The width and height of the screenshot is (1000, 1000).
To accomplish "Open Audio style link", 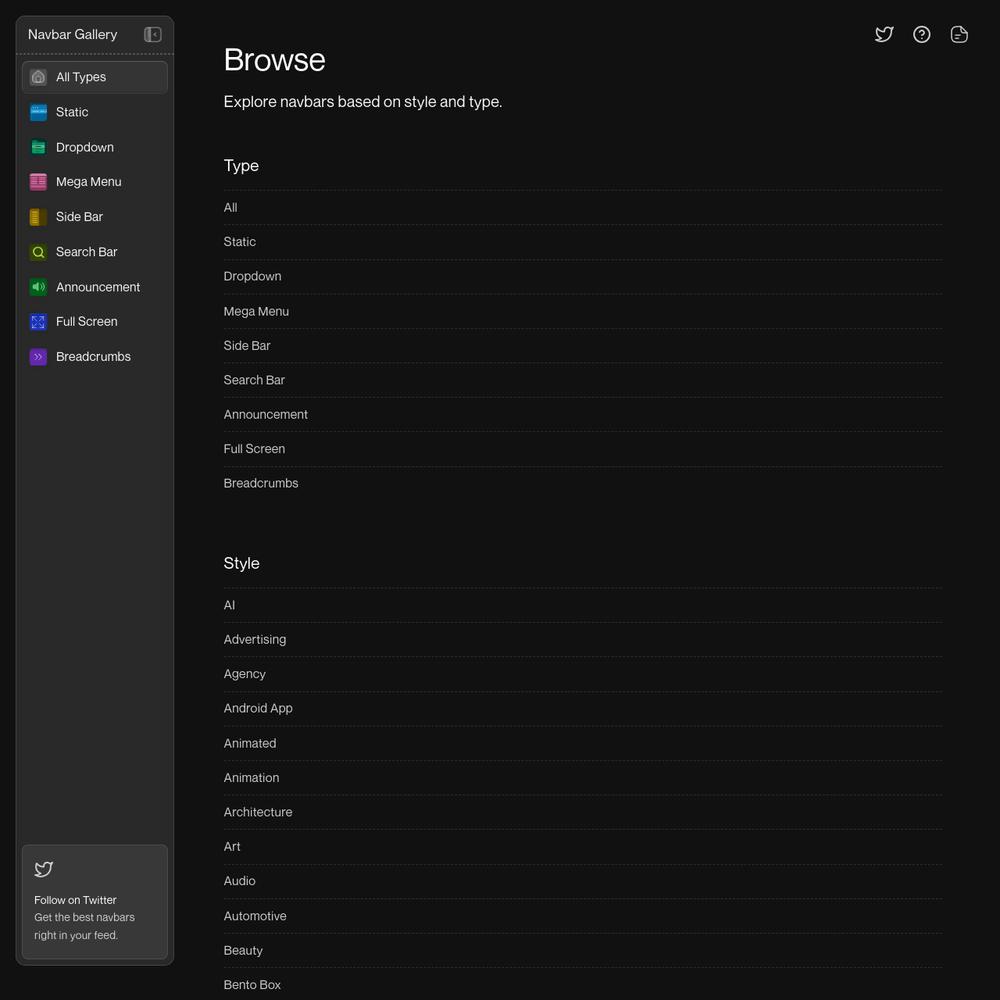I will click(240, 881).
